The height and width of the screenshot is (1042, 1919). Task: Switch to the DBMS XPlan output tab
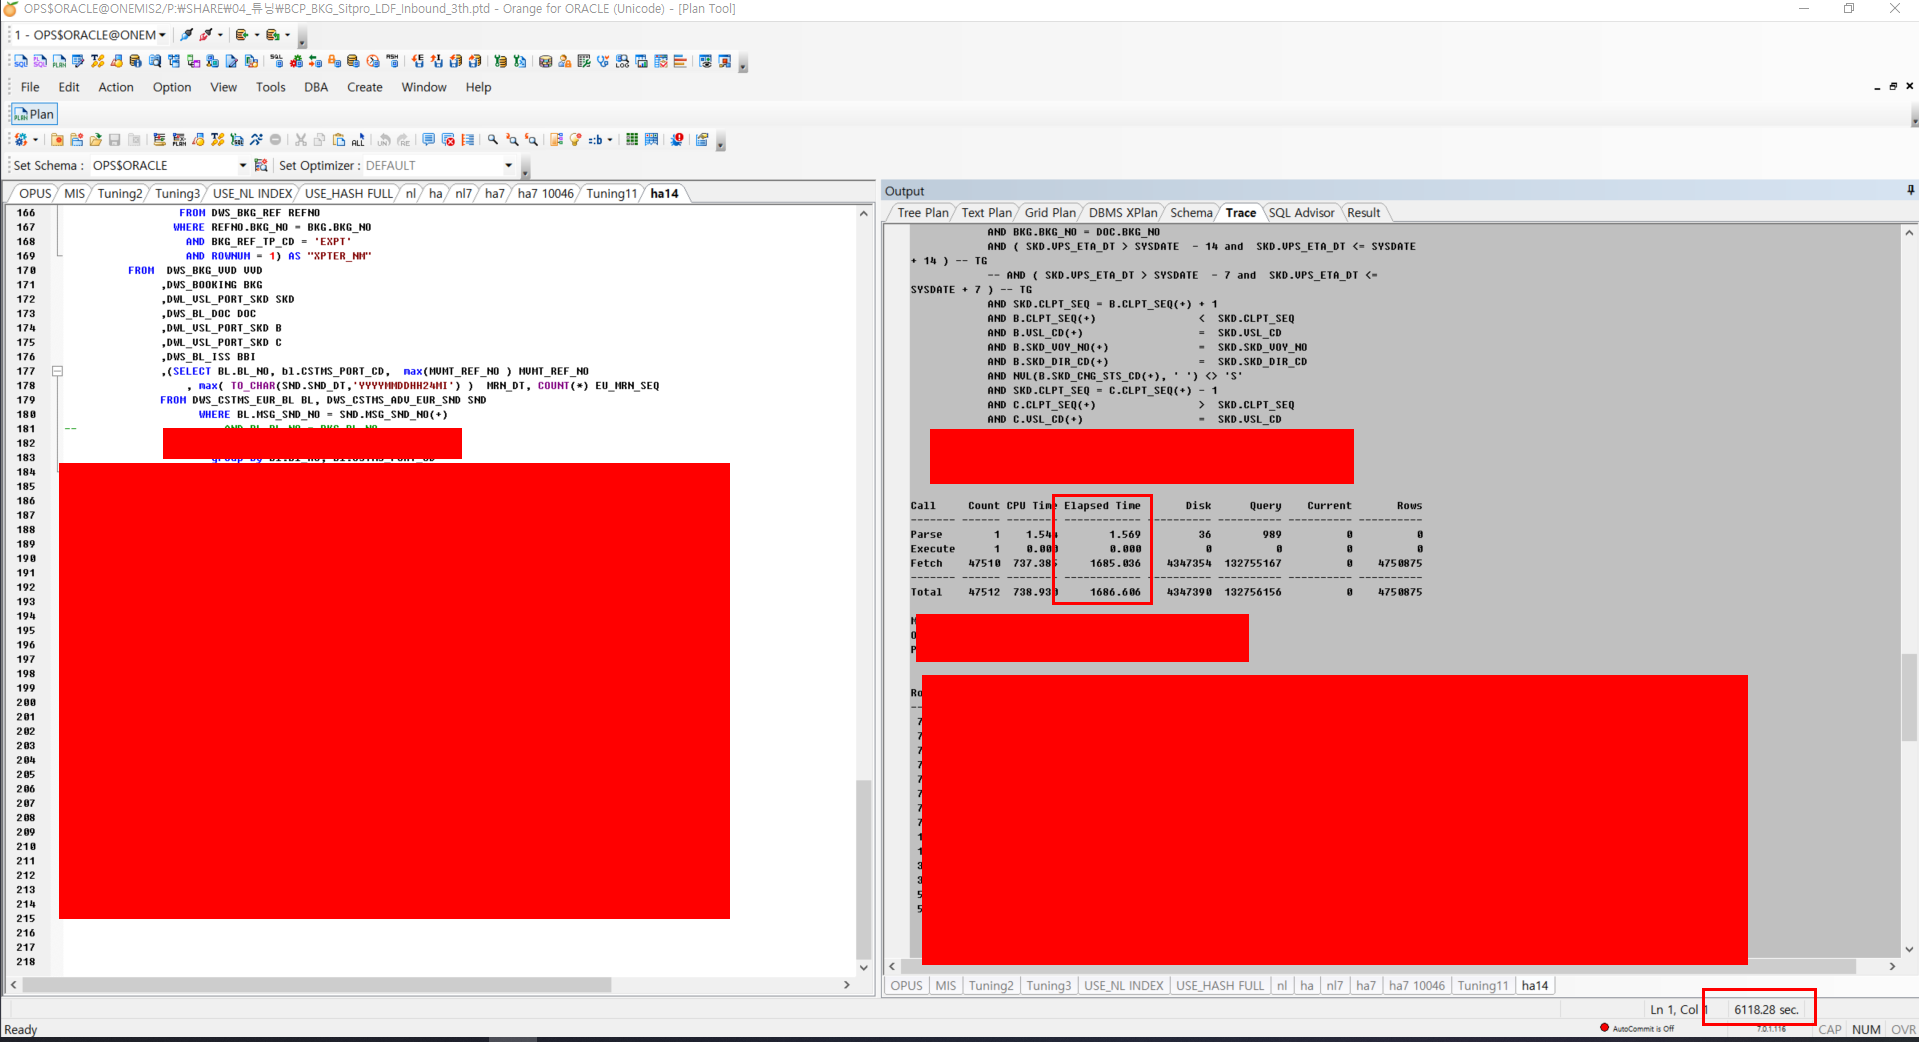click(1122, 213)
